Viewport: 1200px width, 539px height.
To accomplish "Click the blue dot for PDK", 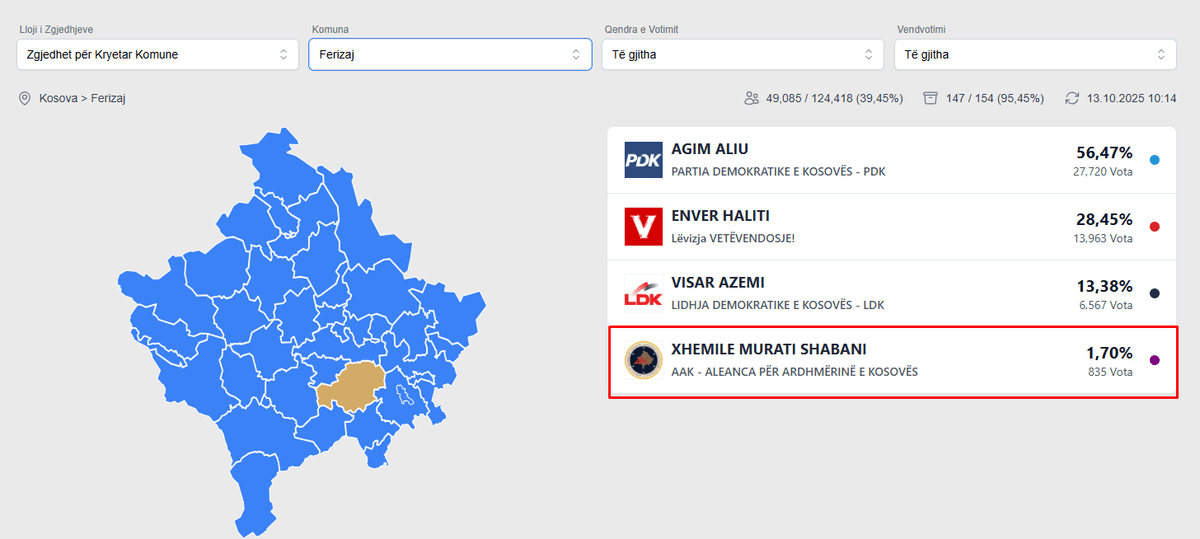I will click(1155, 160).
